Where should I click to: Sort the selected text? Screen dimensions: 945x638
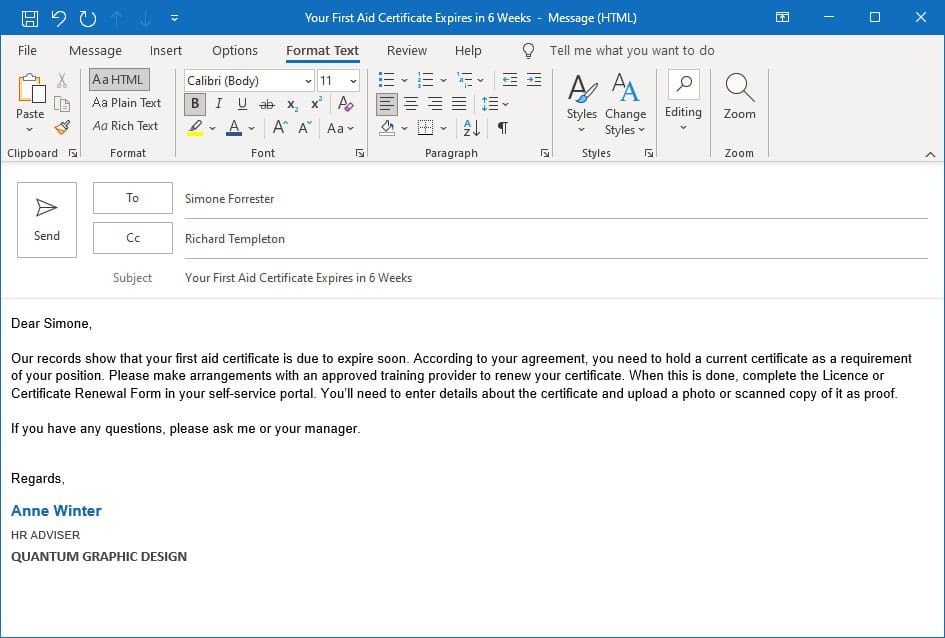point(471,128)
